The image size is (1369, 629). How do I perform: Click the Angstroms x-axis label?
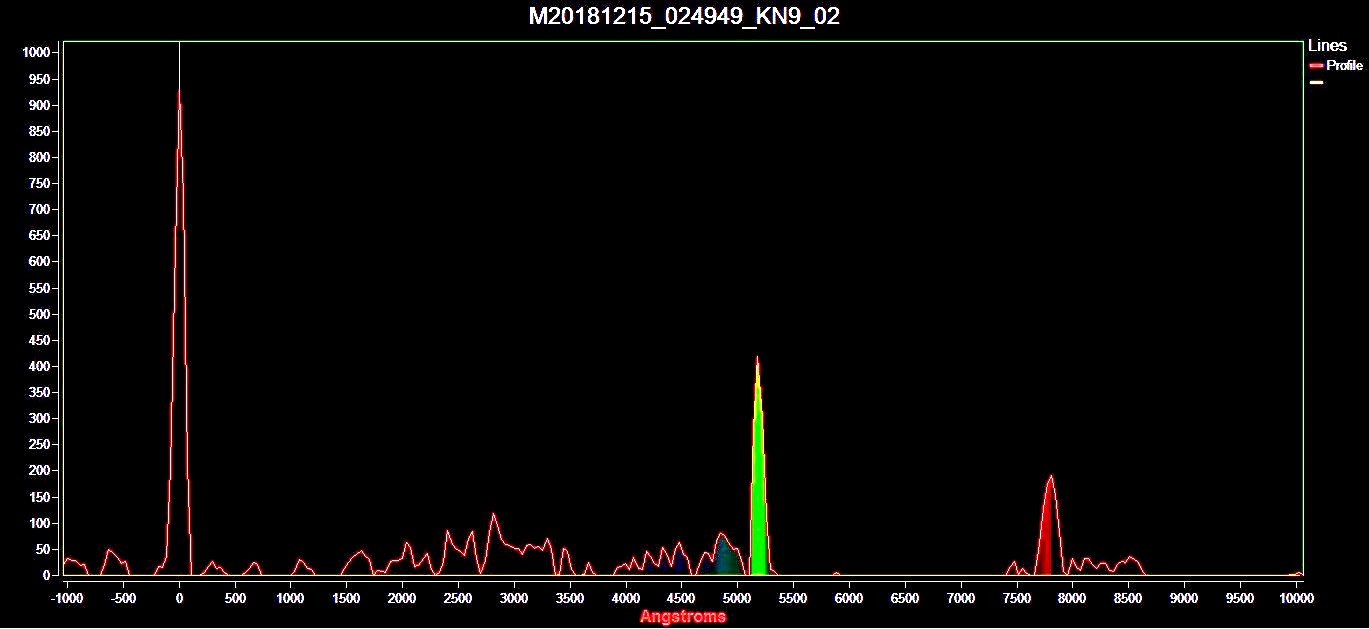click(x=683, y=616)
